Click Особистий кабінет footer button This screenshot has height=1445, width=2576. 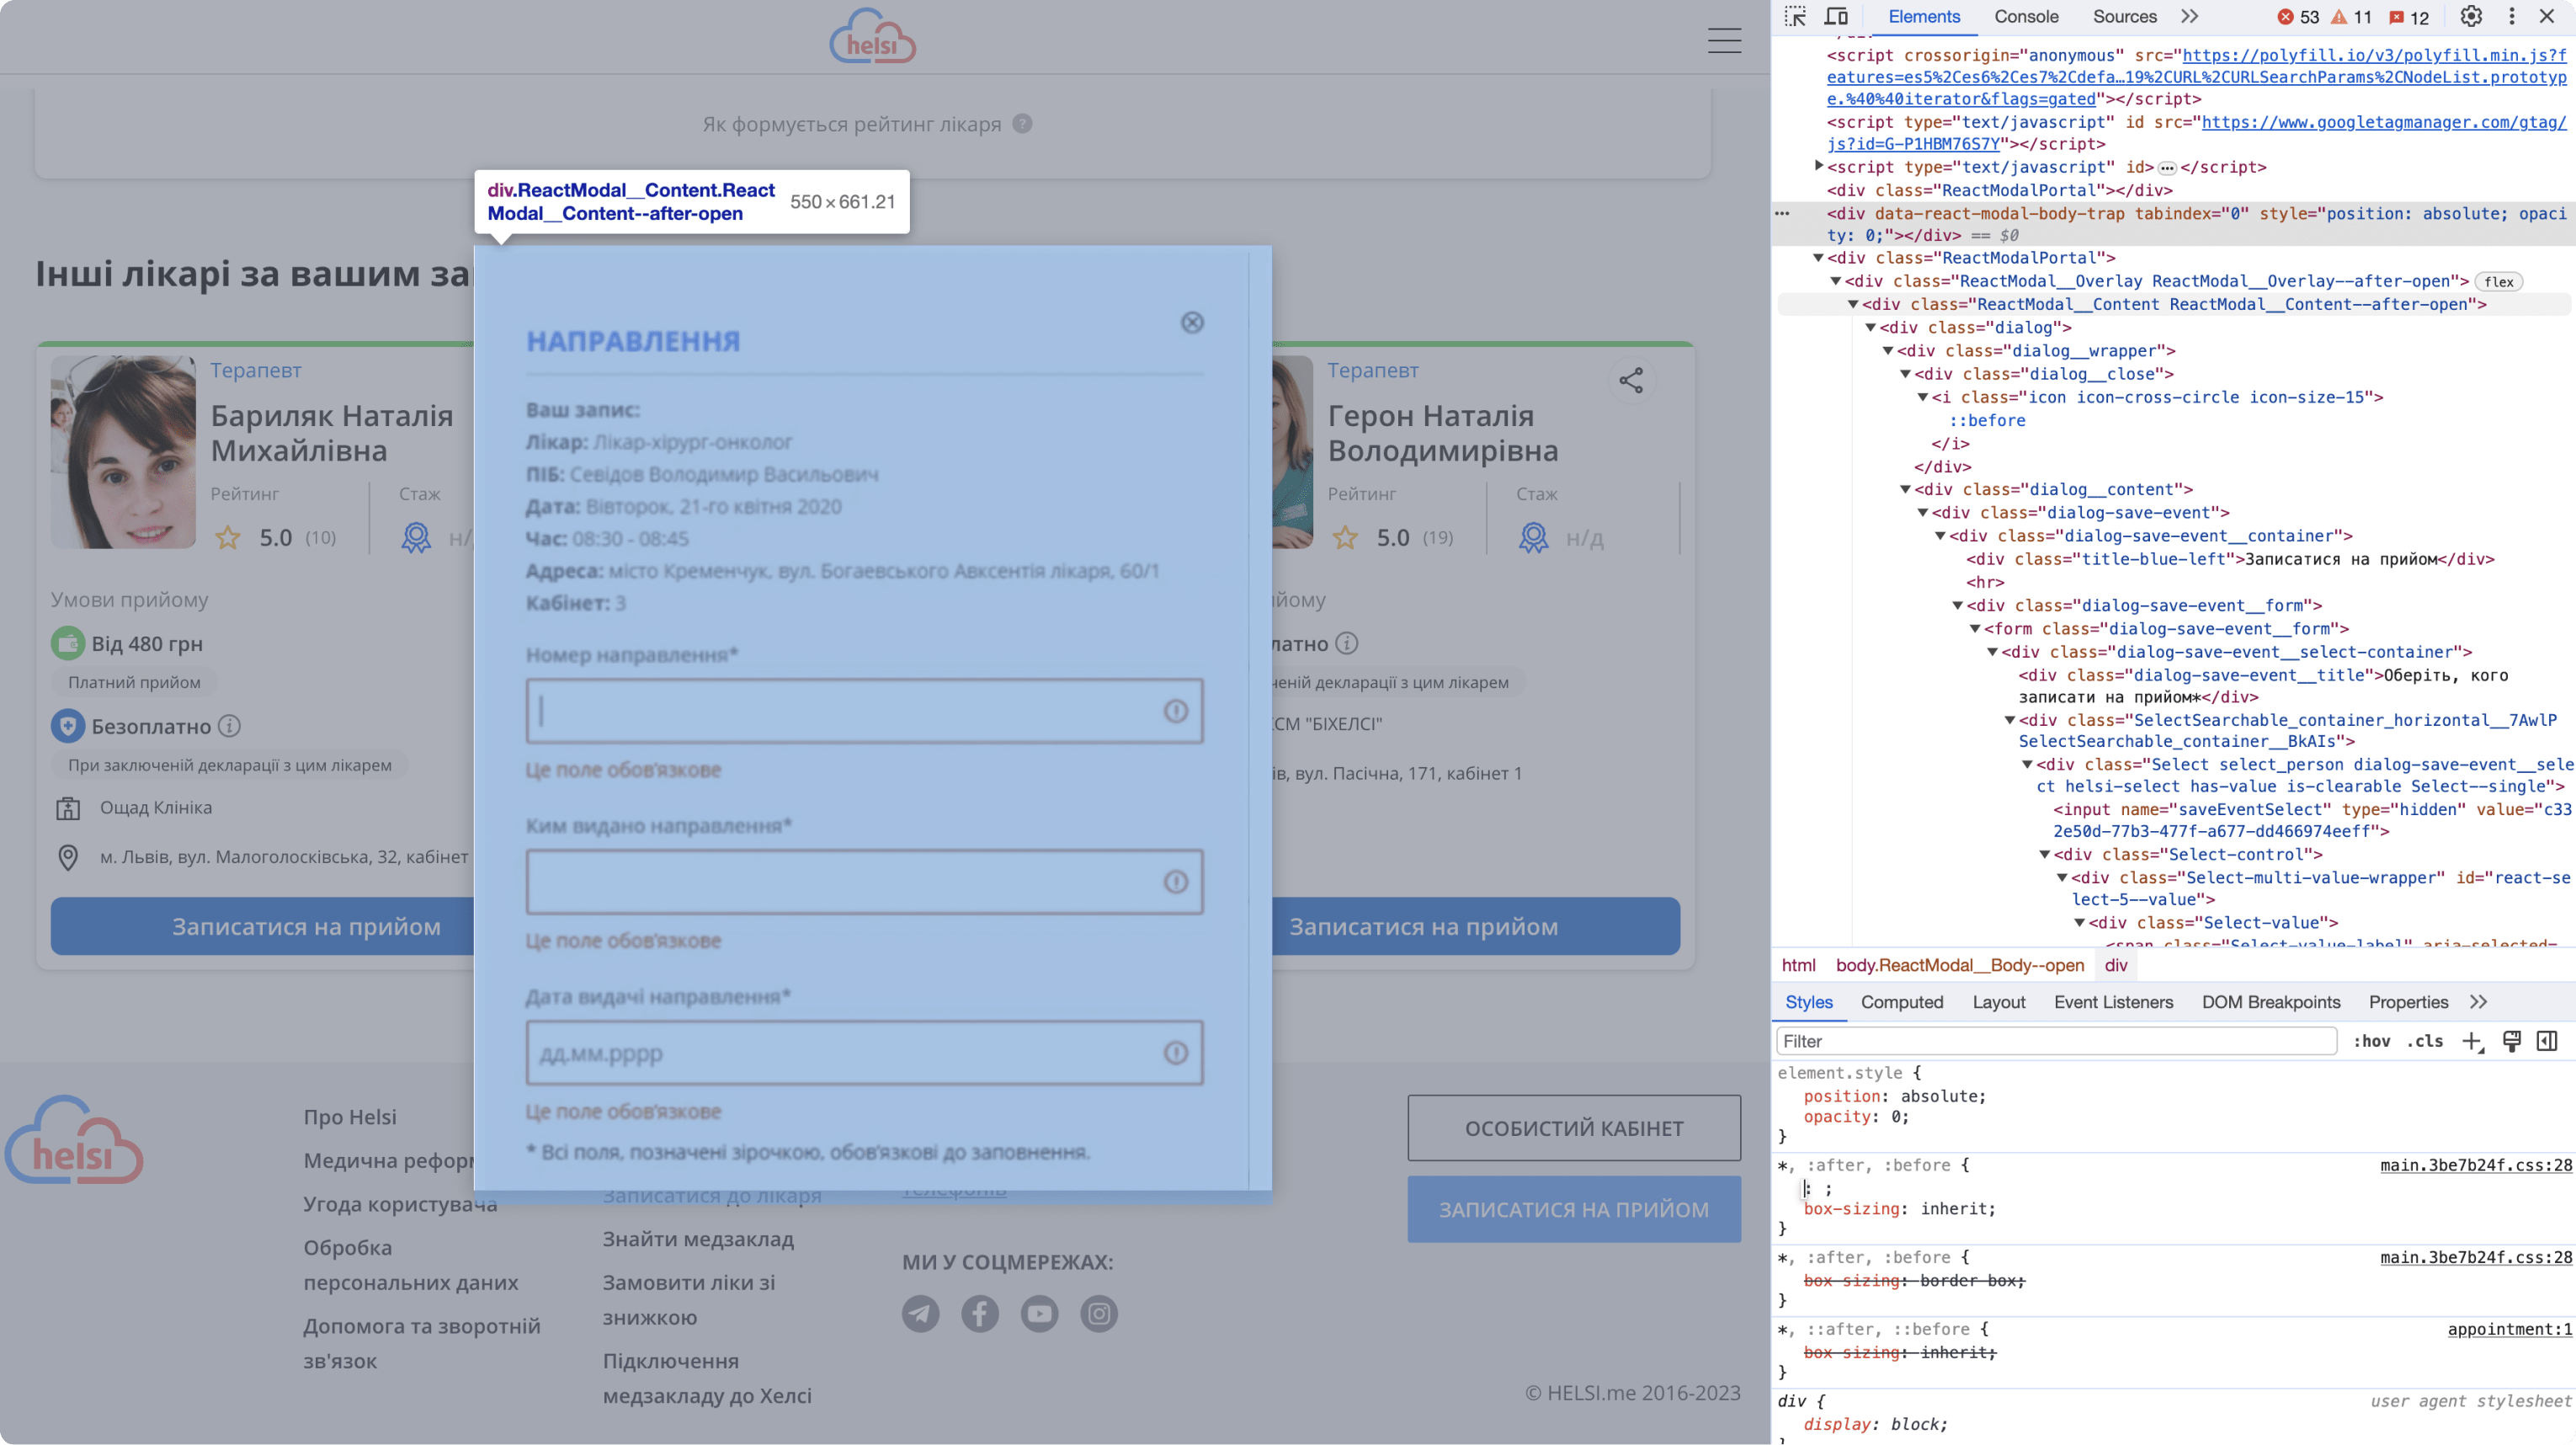1574,1128
